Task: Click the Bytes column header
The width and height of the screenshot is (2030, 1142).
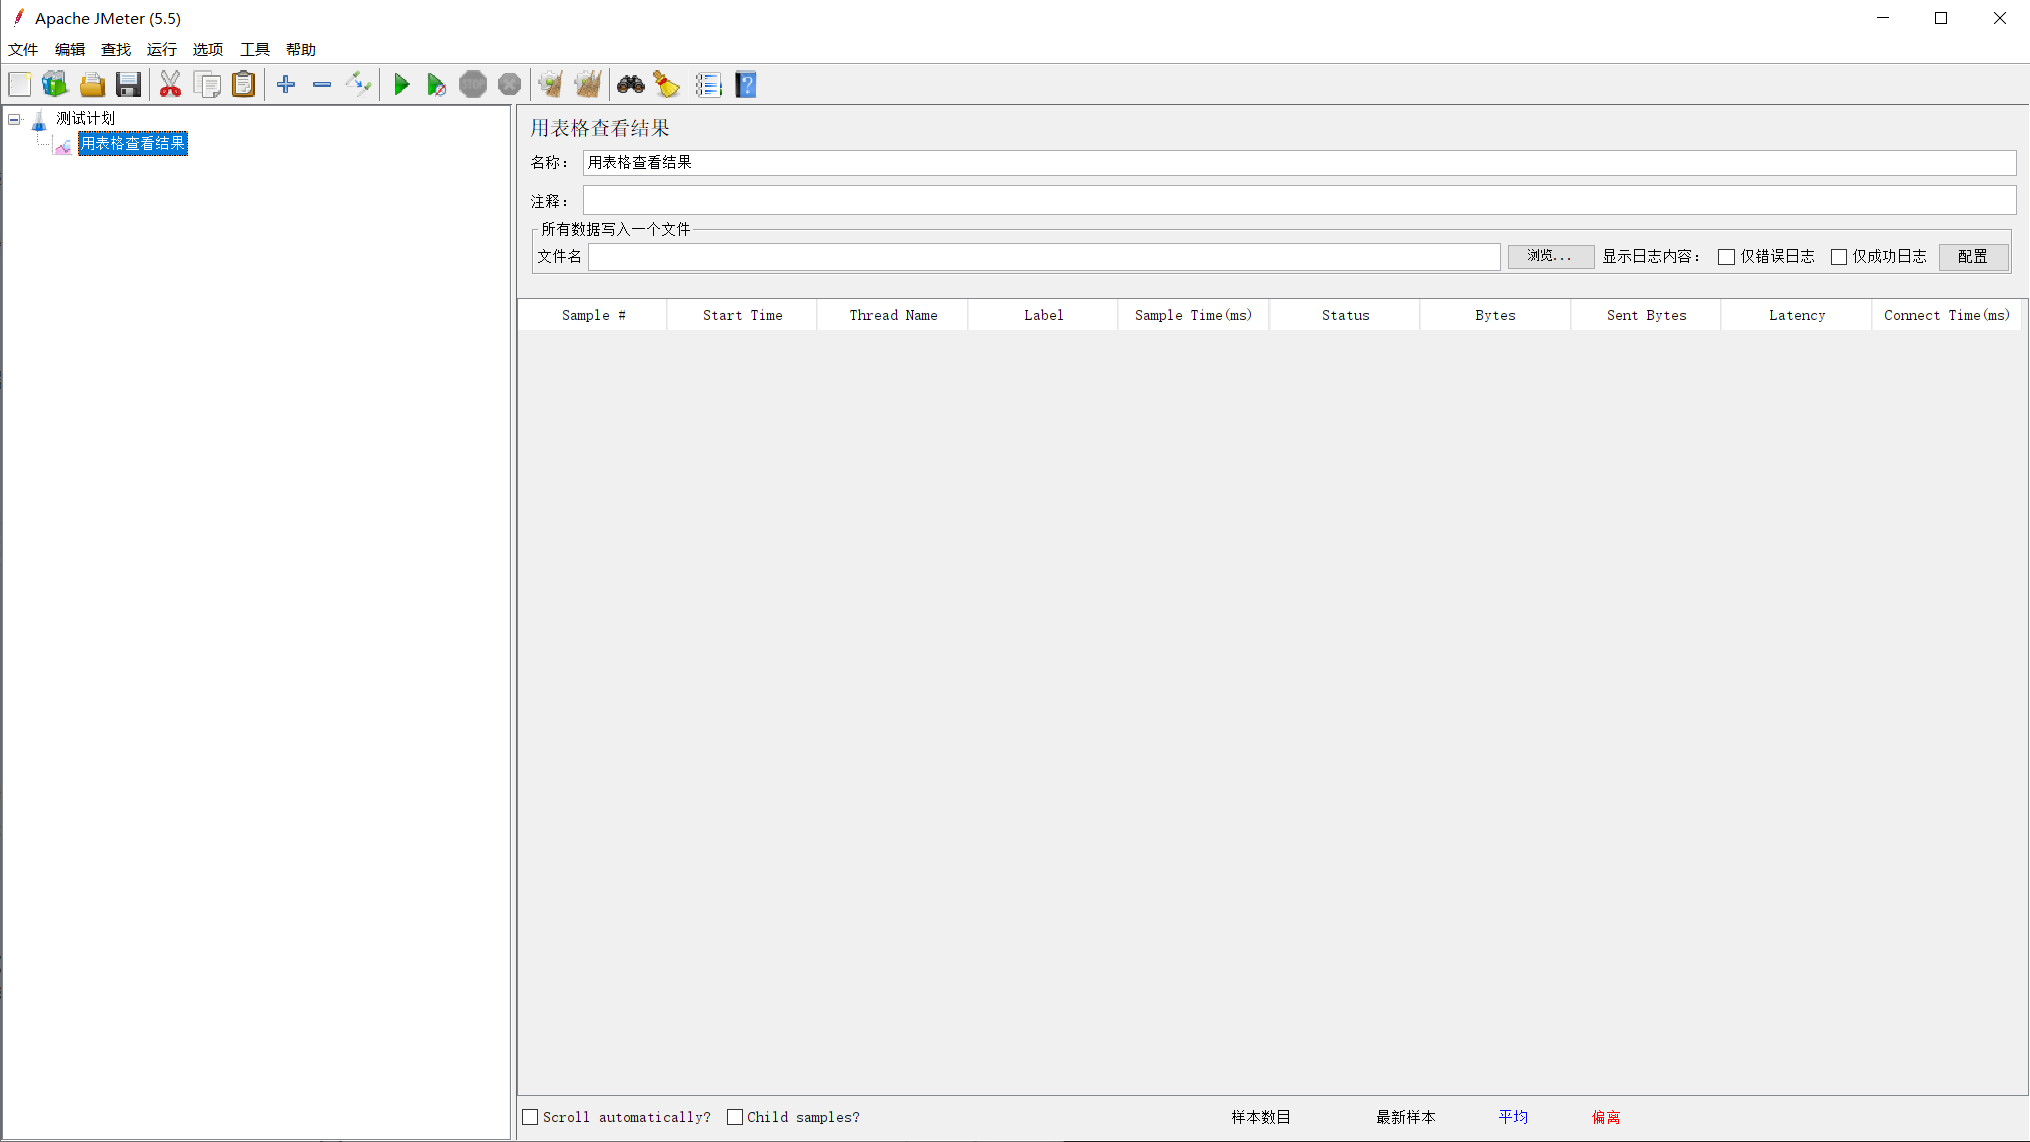Action: tap(1495, 315)
